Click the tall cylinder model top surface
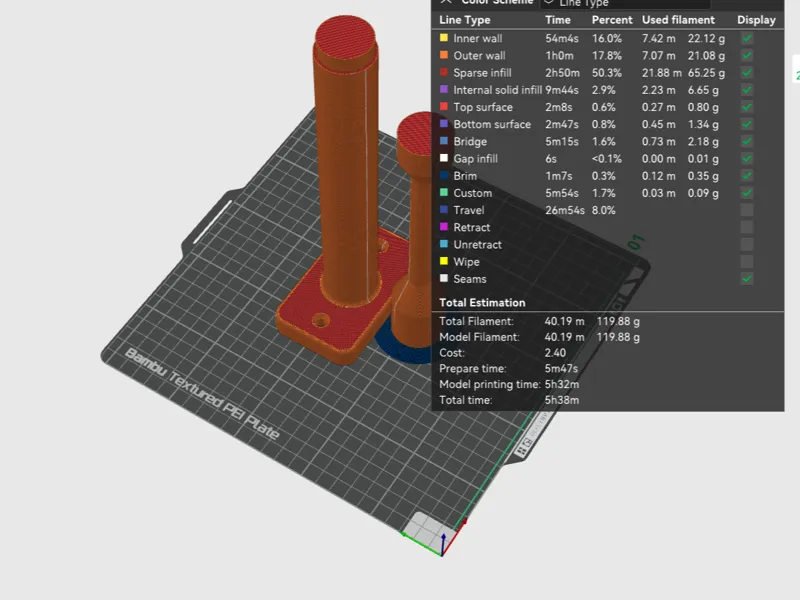This screenshot has height=600, width=800. (x=345, y=37)
